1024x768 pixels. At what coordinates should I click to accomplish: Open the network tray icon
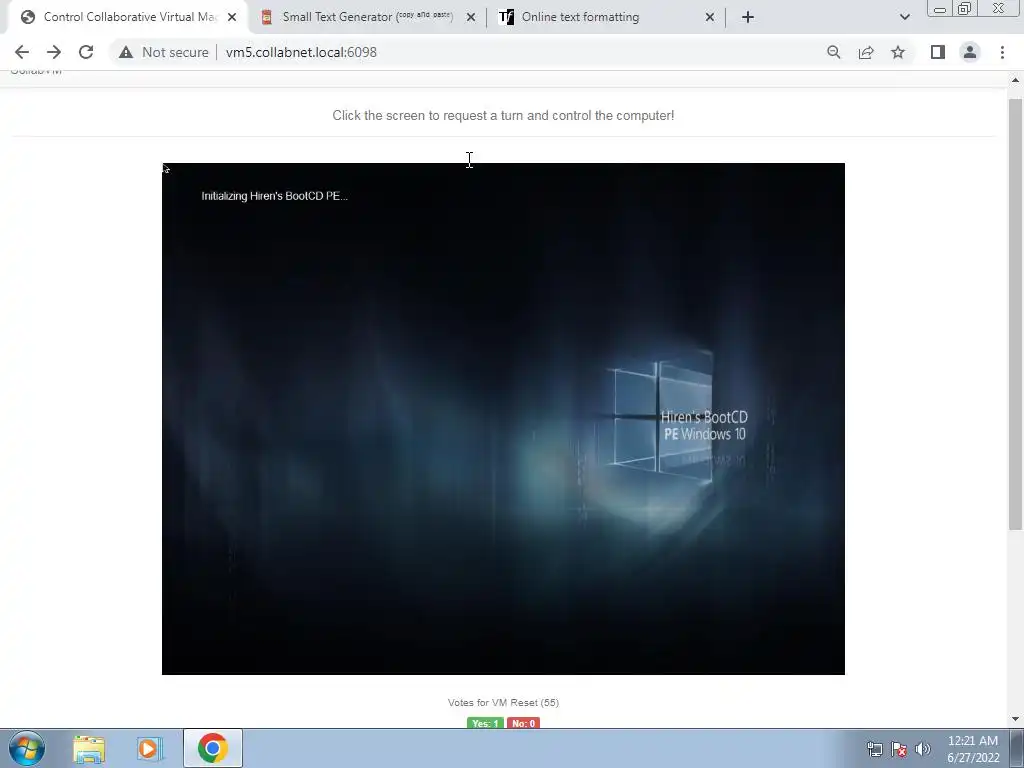coord(874,749)
